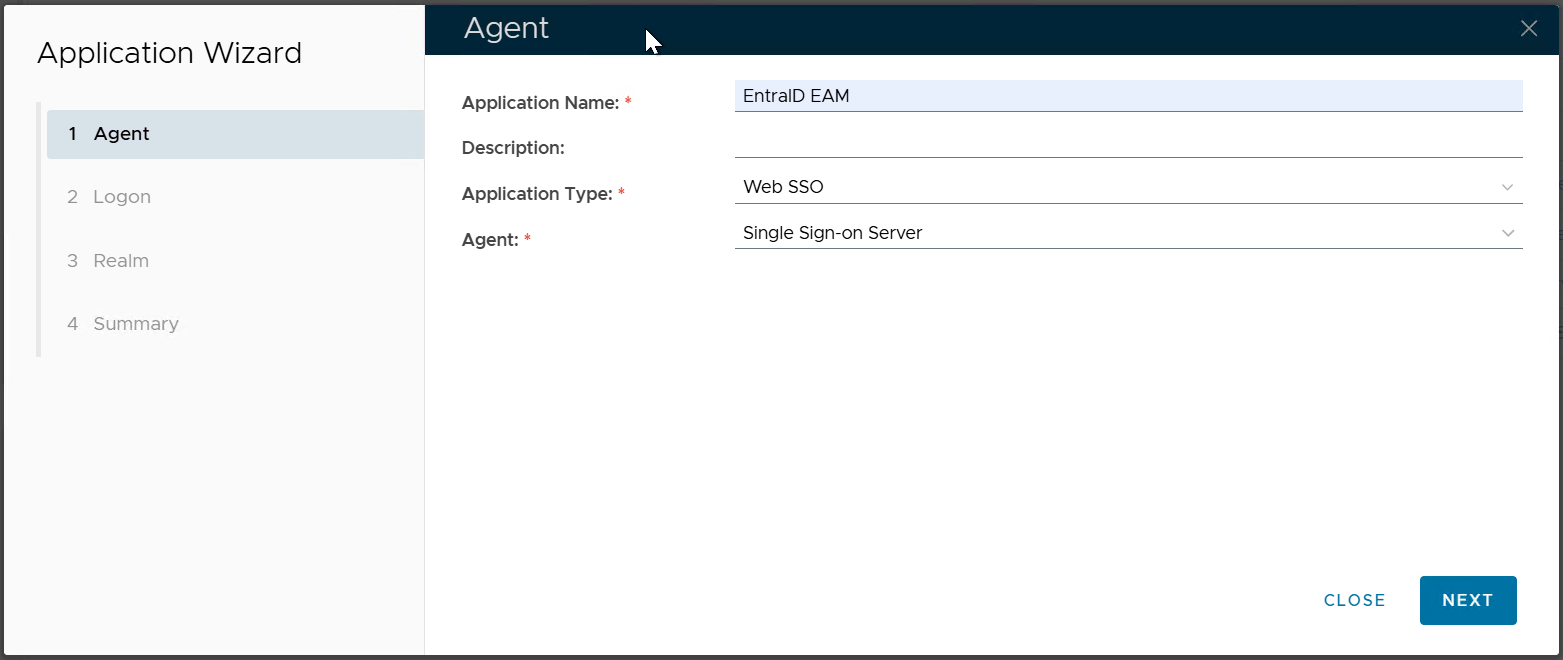Click into the empty Description field
The width and height of the screenshot is (1563, 660).
point(1127,143)
